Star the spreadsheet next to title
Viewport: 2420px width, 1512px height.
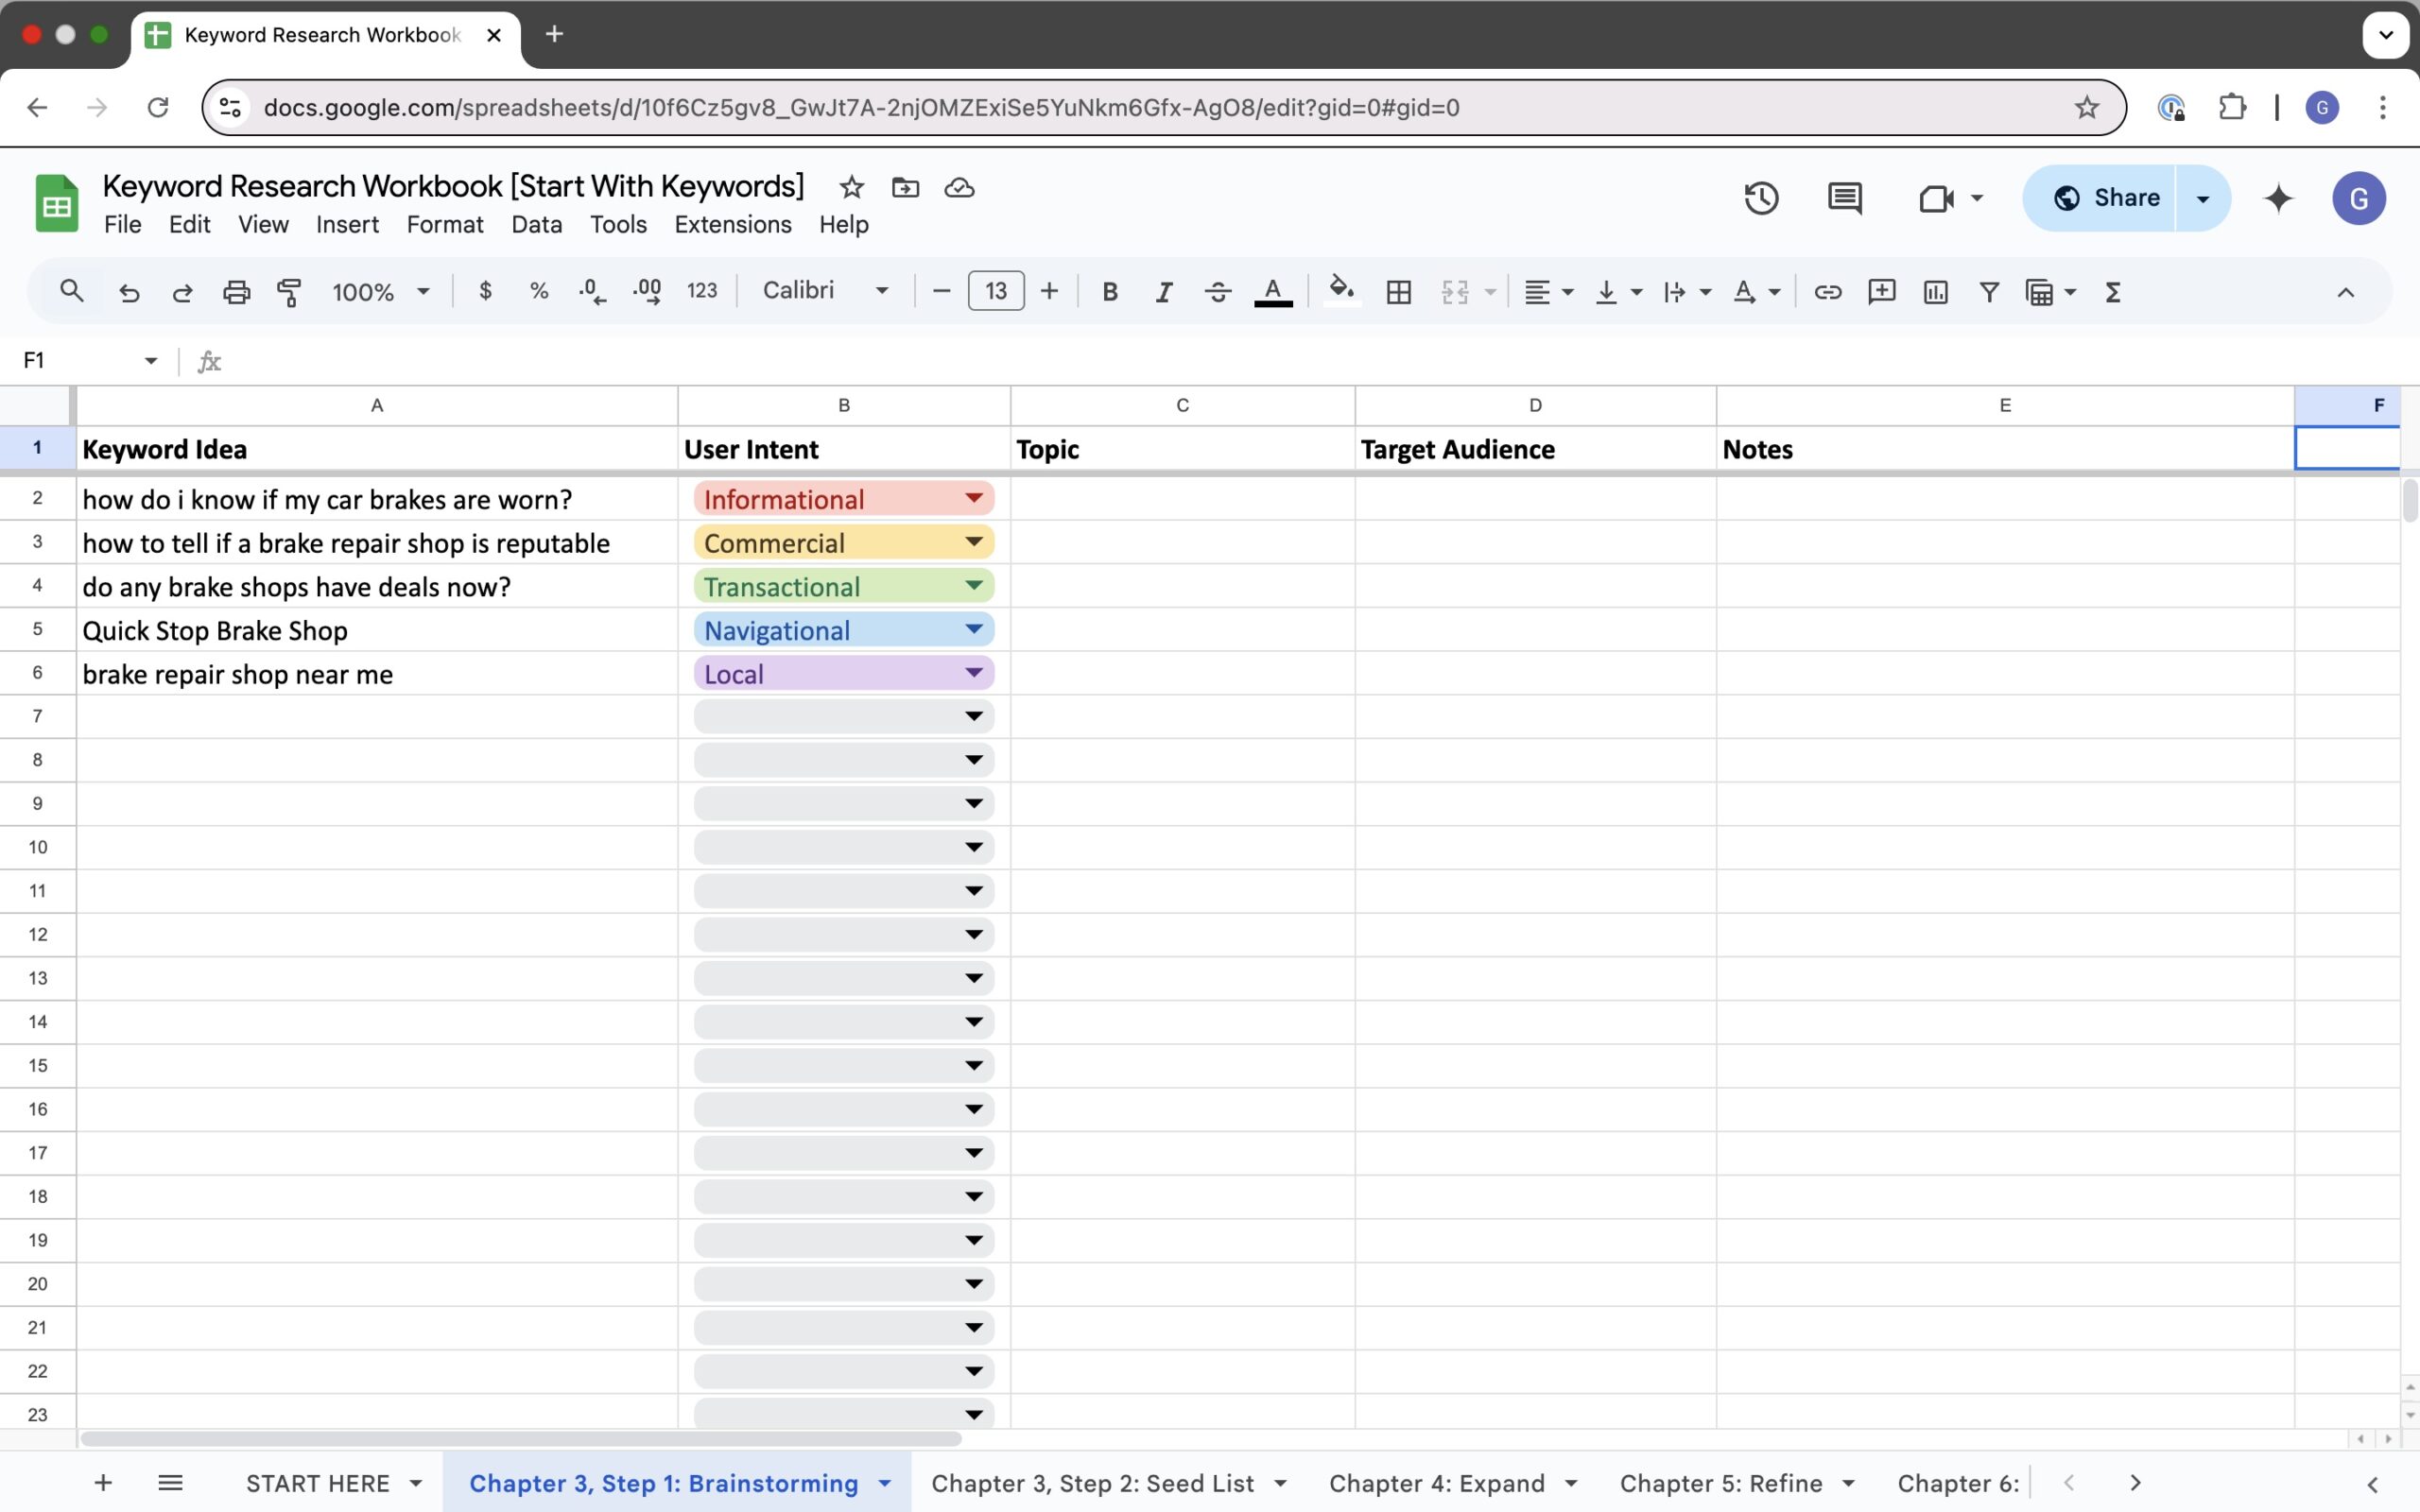pyautogui.click(x=851, y=187)
